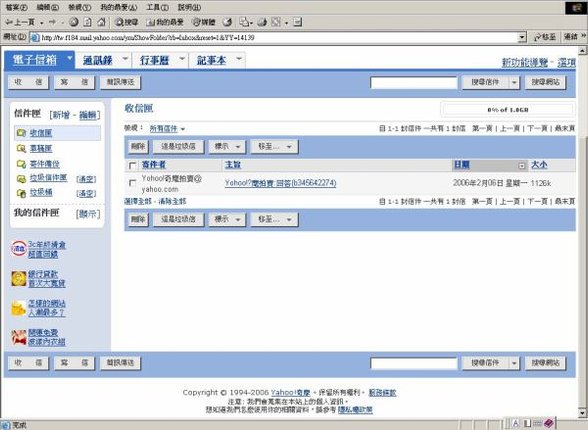Click the Sent (寄件備份) folder icon
588x430 pixels.
coord(21,164)
